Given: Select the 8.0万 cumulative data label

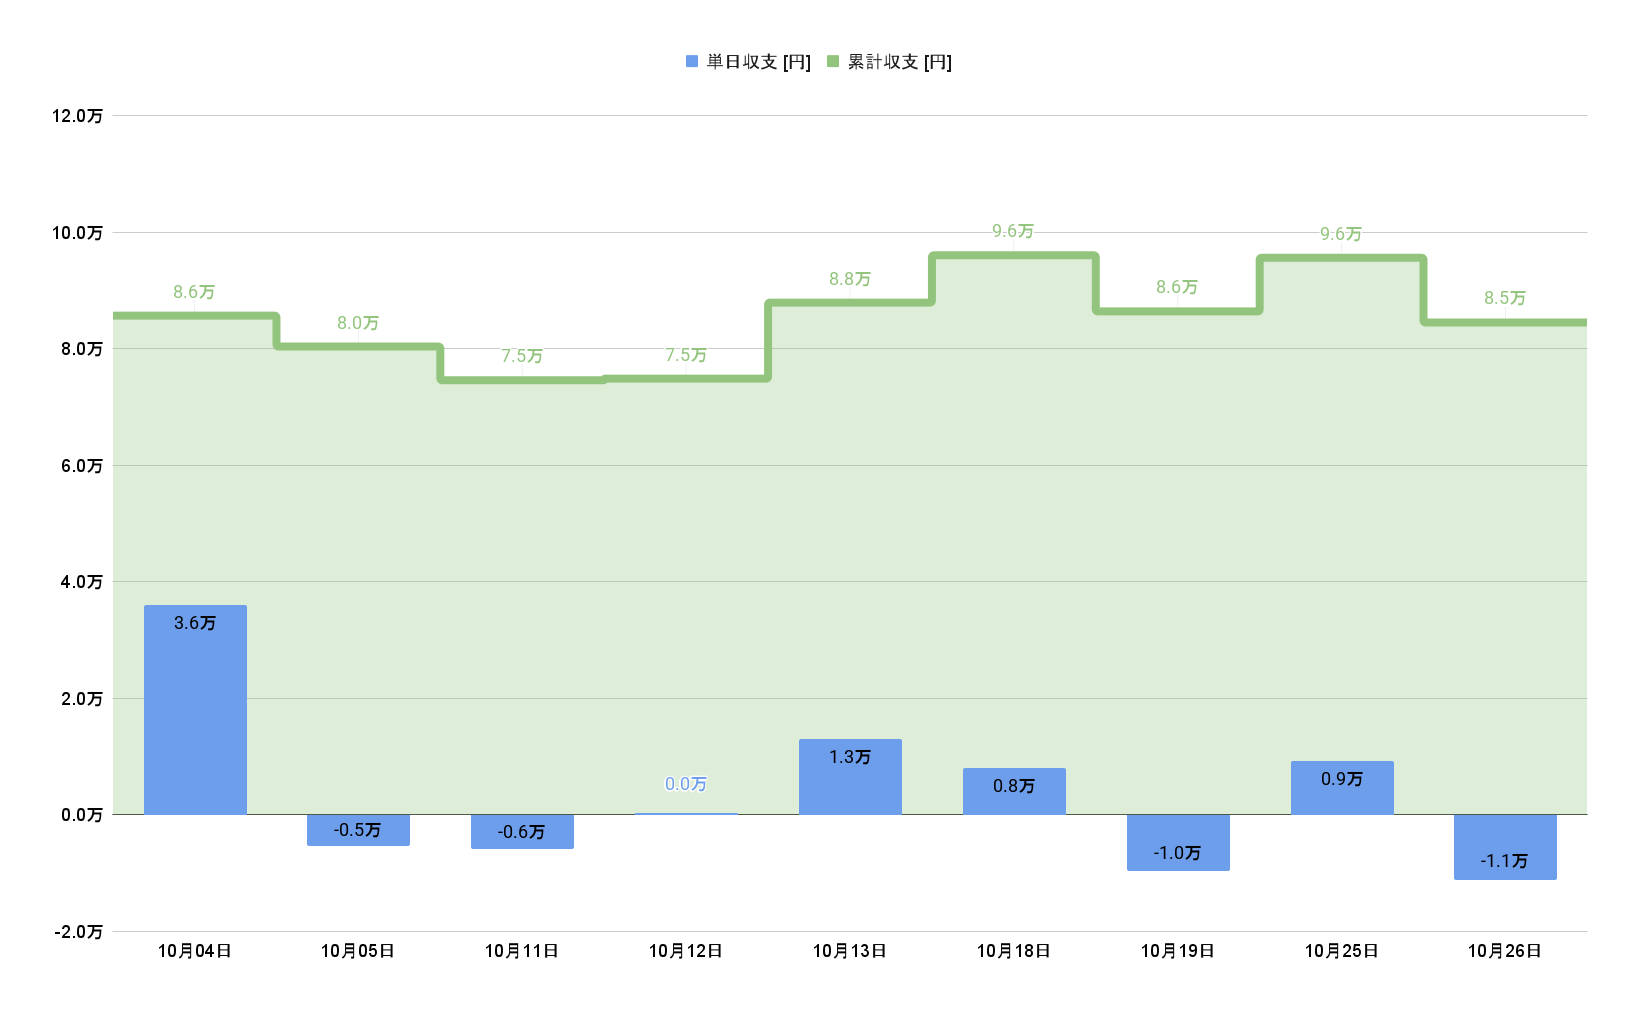Looking at the screenshot, I should pyautogui.click(x=358, y=323).
